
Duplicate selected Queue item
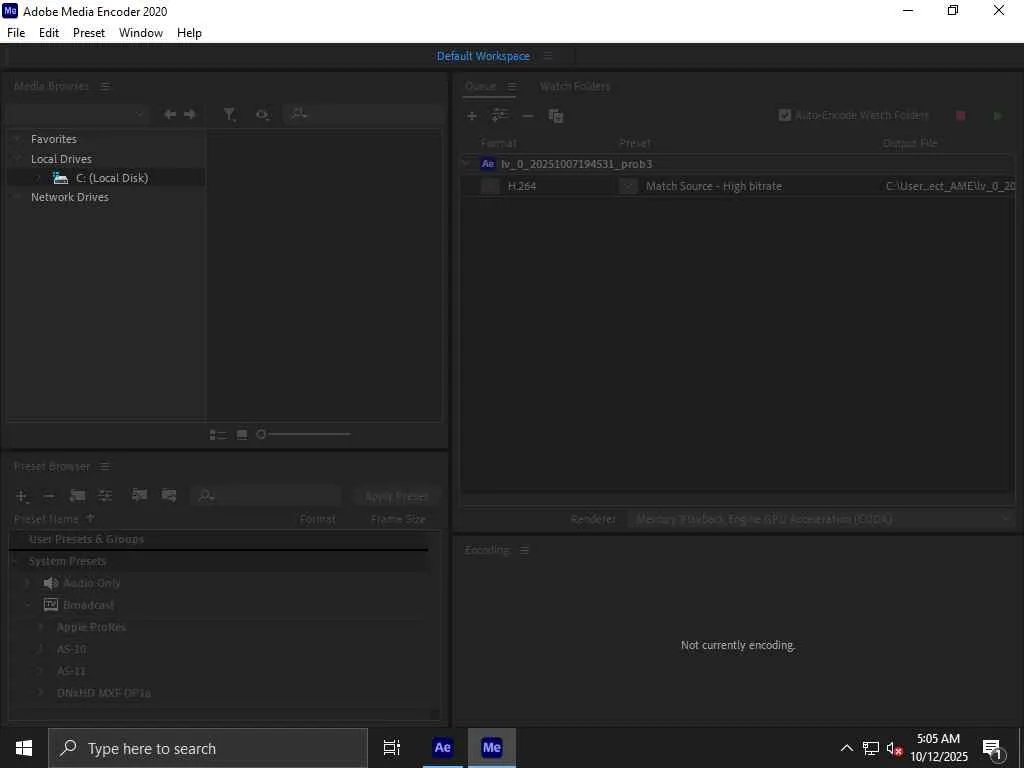[556, 116]
